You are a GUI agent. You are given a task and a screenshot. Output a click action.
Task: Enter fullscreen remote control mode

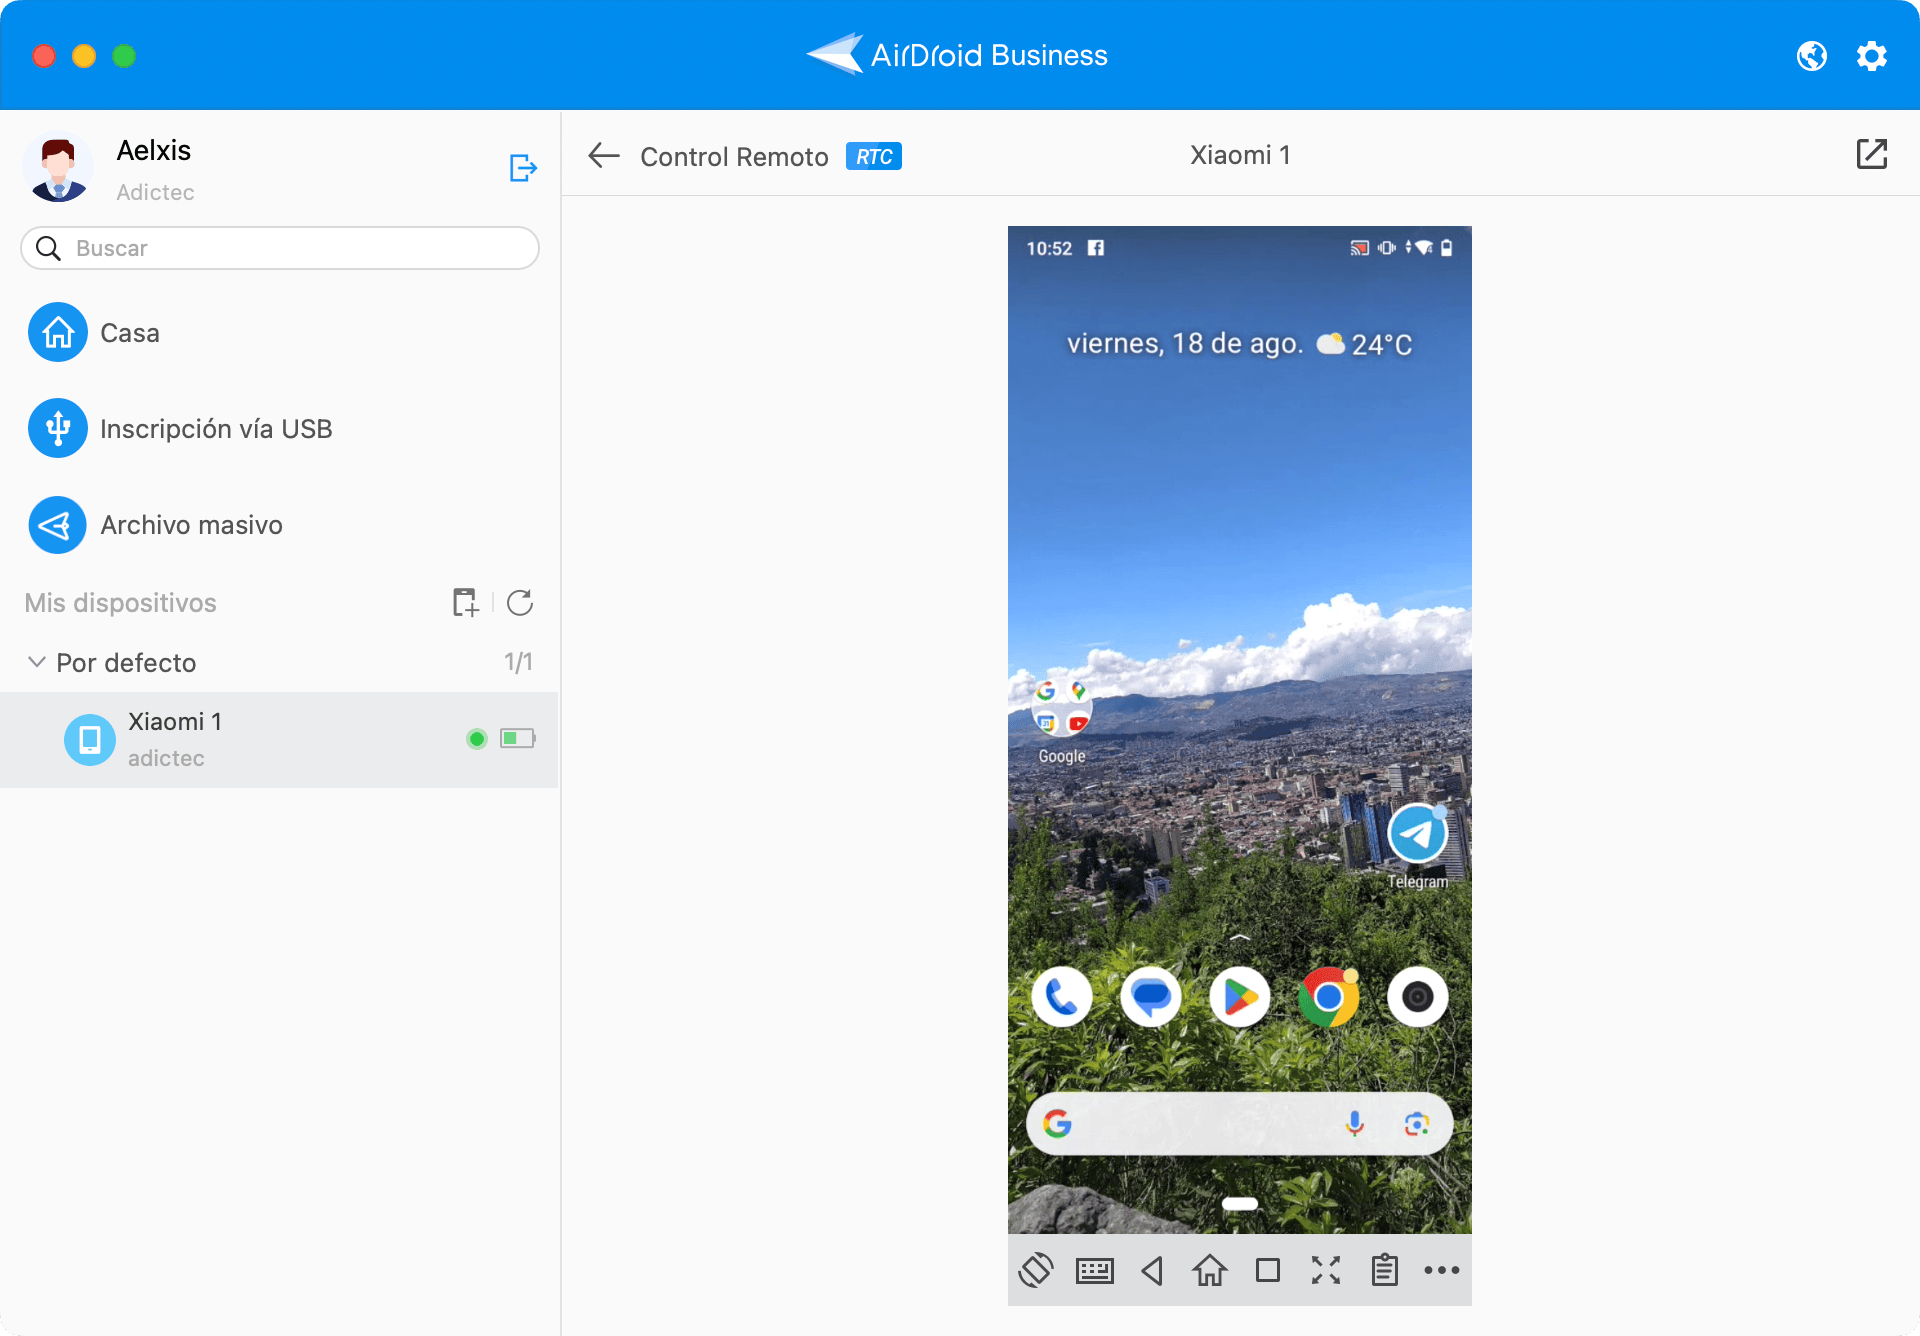1326,1270
